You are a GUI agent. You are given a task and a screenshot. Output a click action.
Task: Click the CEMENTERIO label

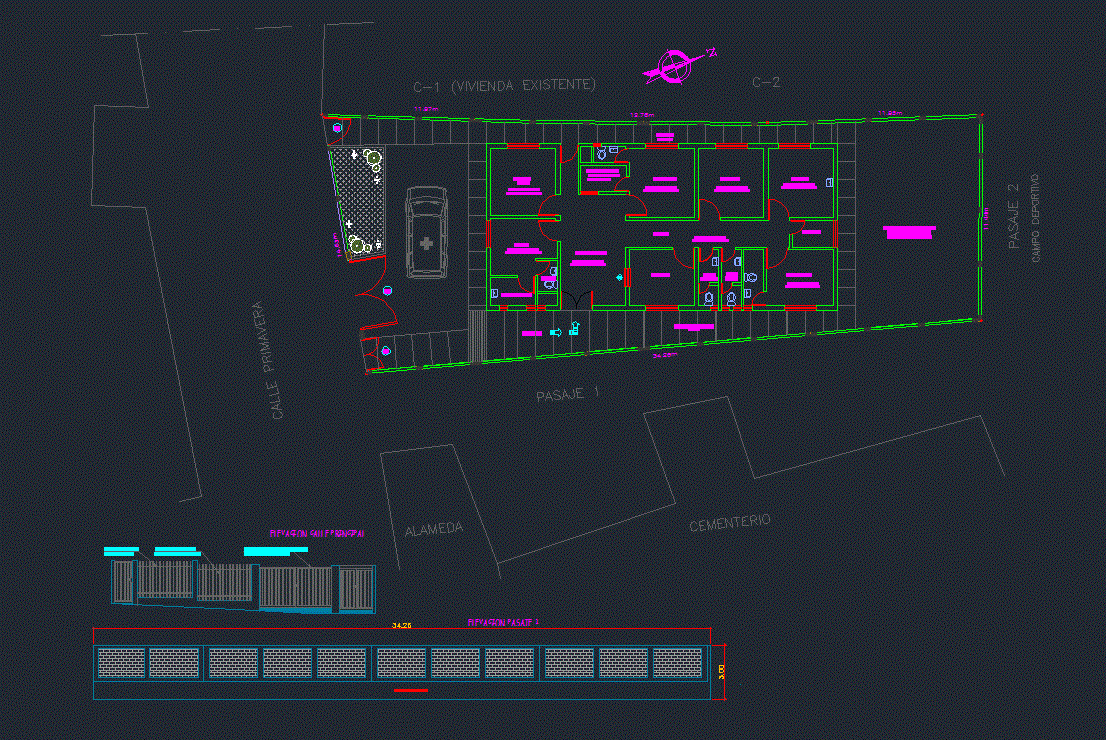coord(730,522)
